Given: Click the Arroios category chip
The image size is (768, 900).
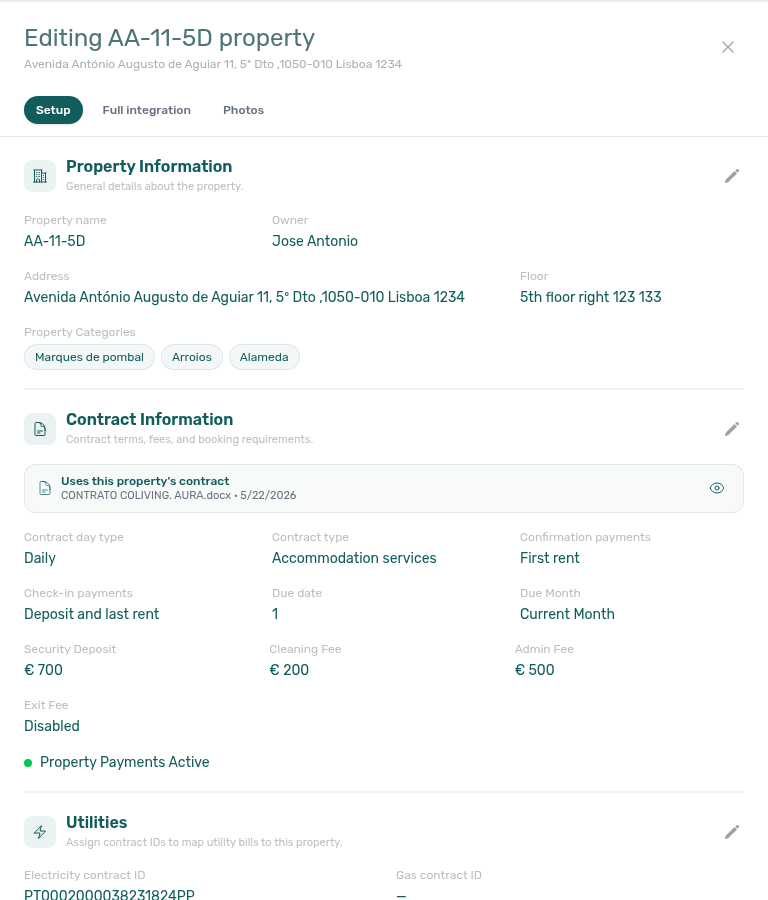Looking at the screenshot, I should (192, 357).
